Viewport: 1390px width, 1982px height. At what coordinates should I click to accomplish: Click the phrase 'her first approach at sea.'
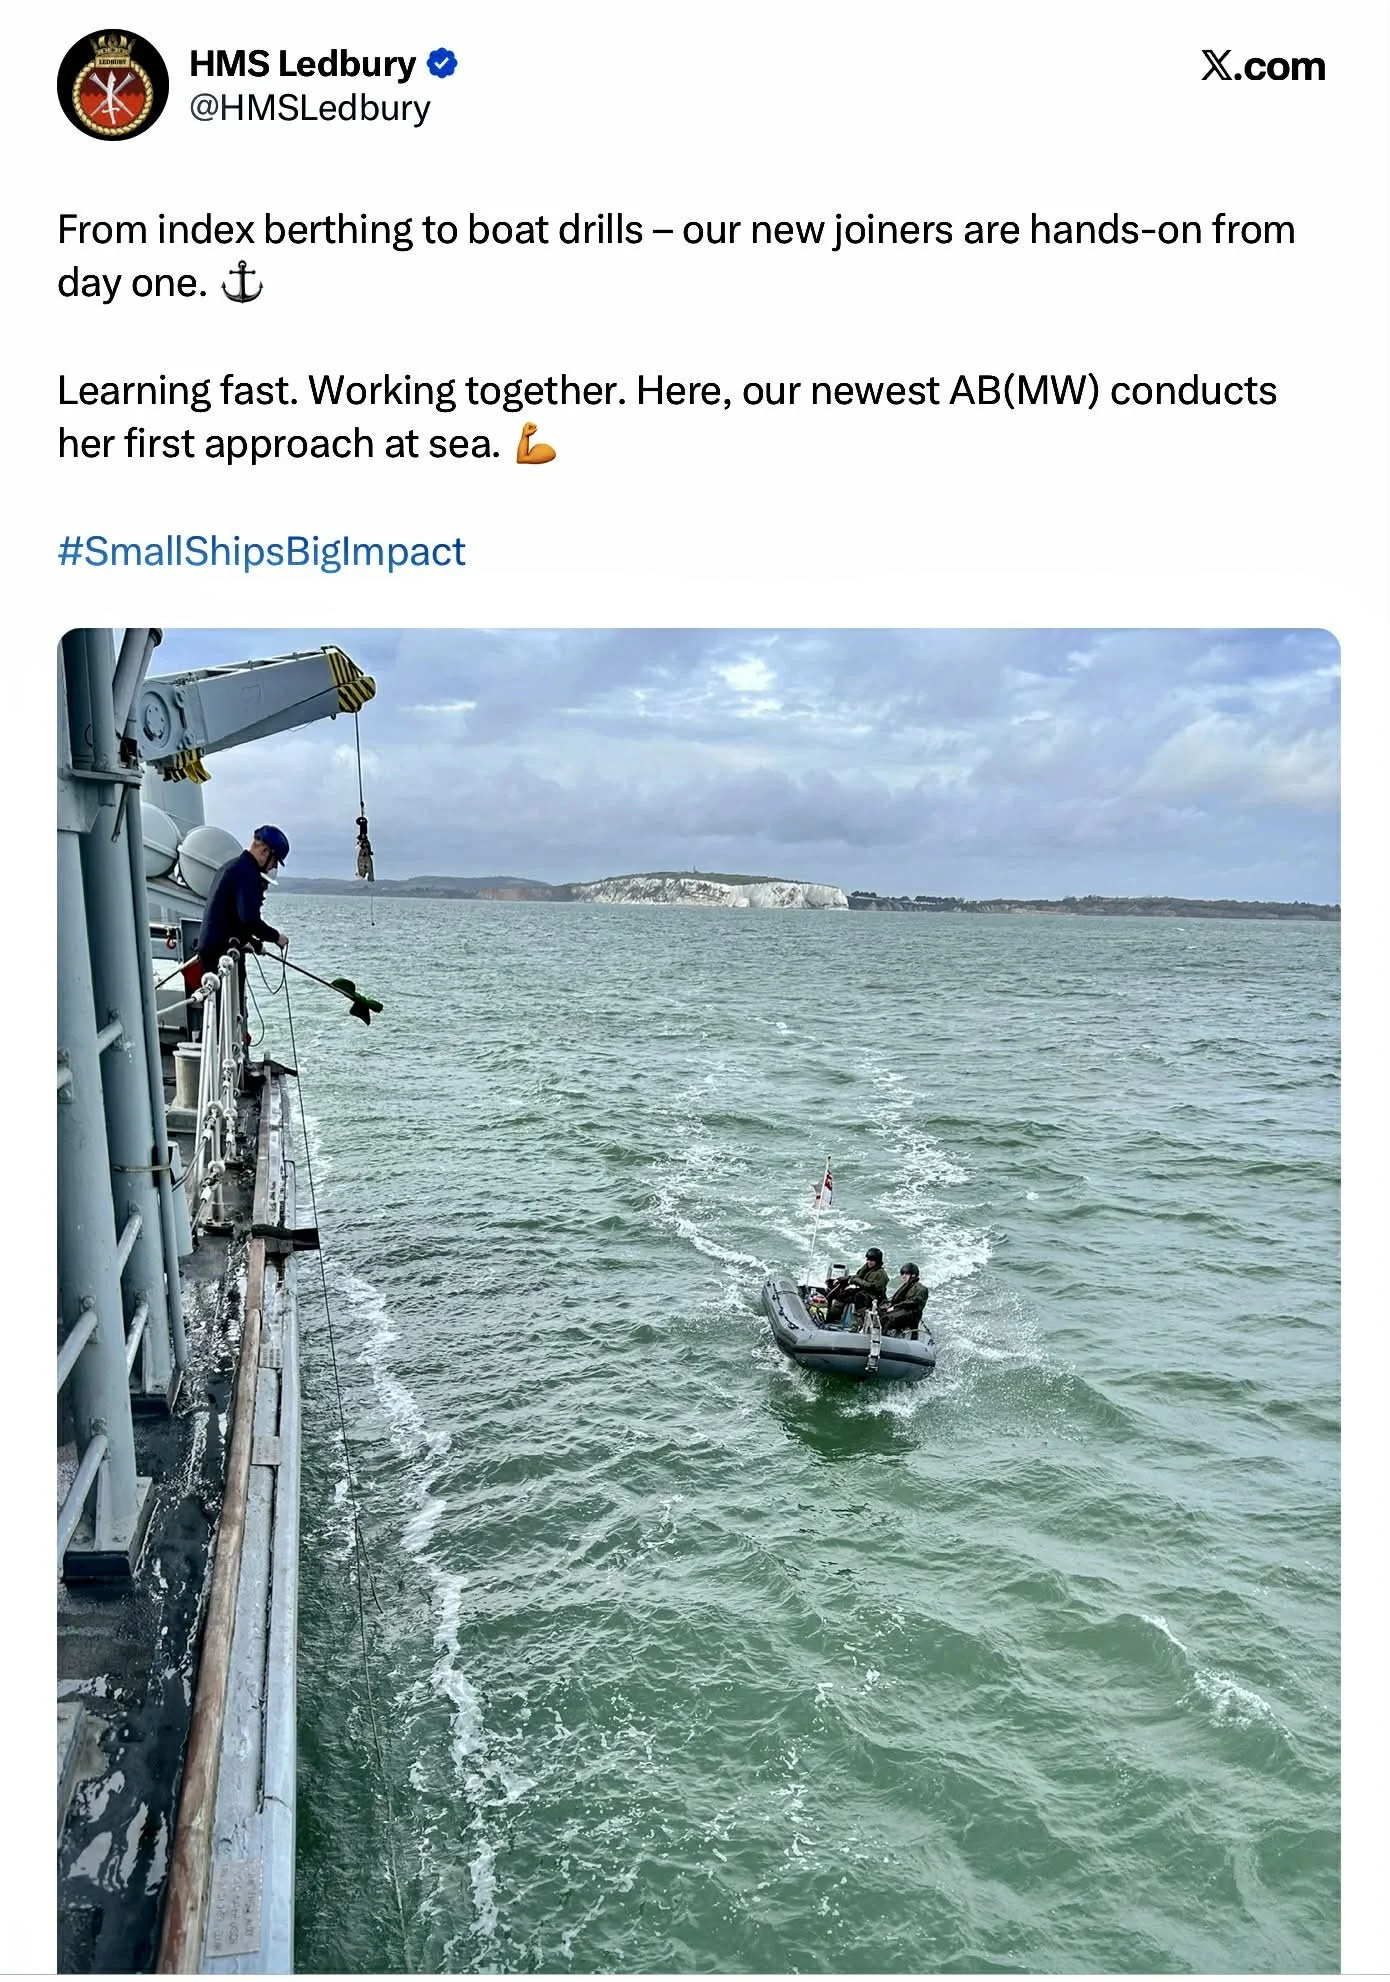coord(279,444)
